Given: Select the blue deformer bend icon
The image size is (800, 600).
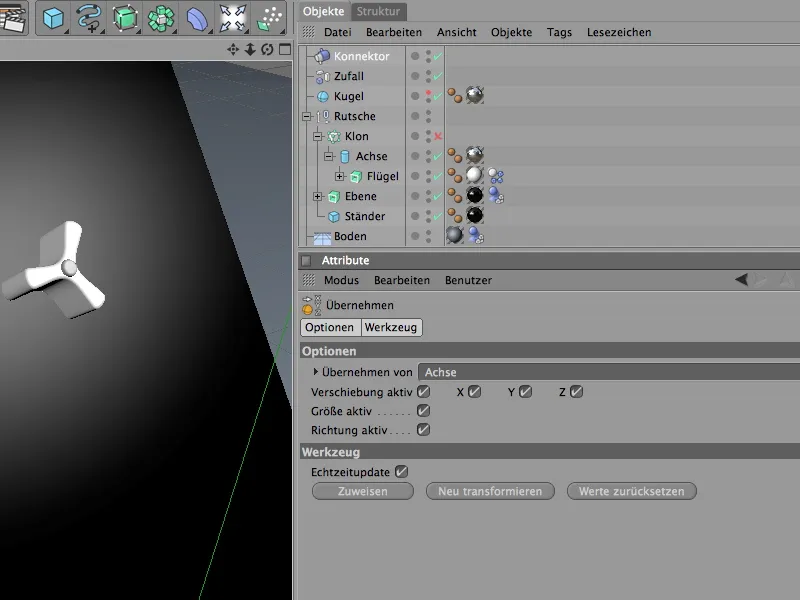Looking at the screenshot, I should pyautogui.click(x=196, y=18).
